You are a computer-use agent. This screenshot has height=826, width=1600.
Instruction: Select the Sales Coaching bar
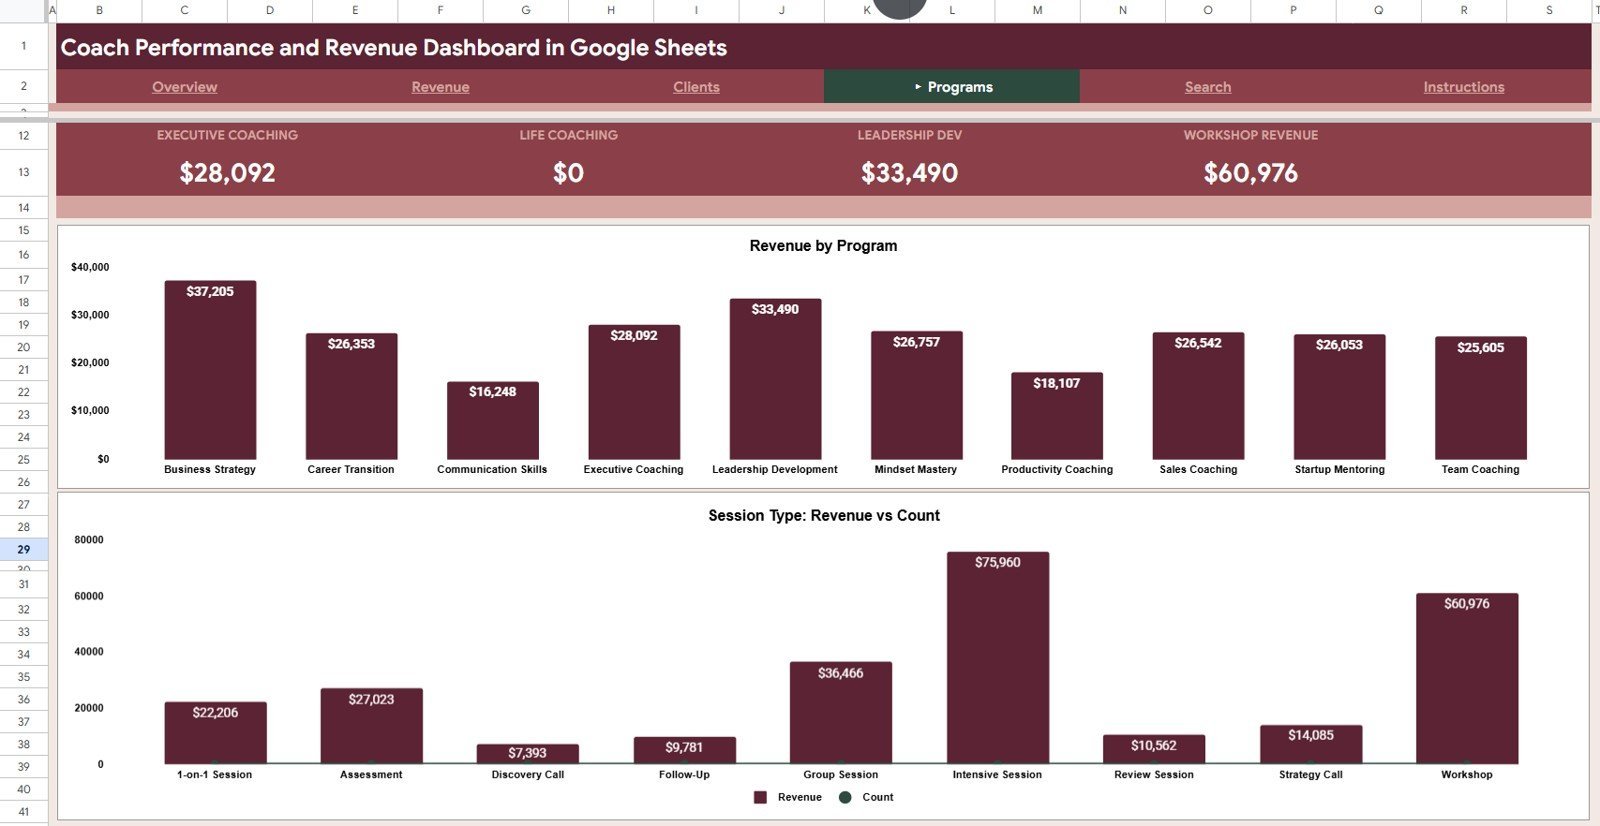[x=1198, y=396]
